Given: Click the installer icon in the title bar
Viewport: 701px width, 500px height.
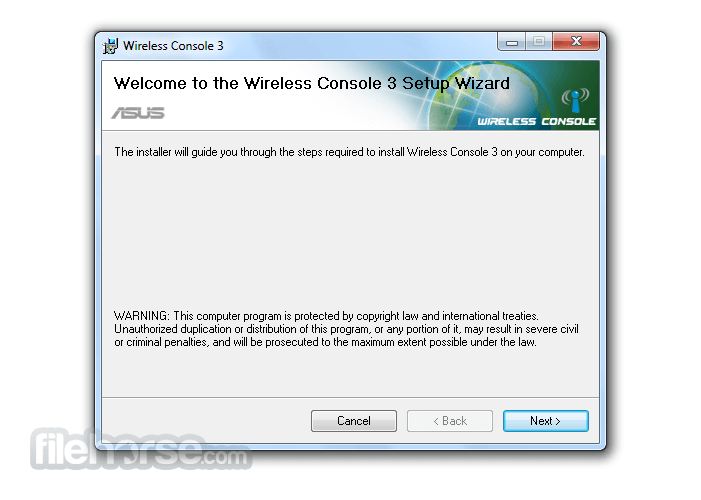Looking at the screenshot, I should pos(110,46).
